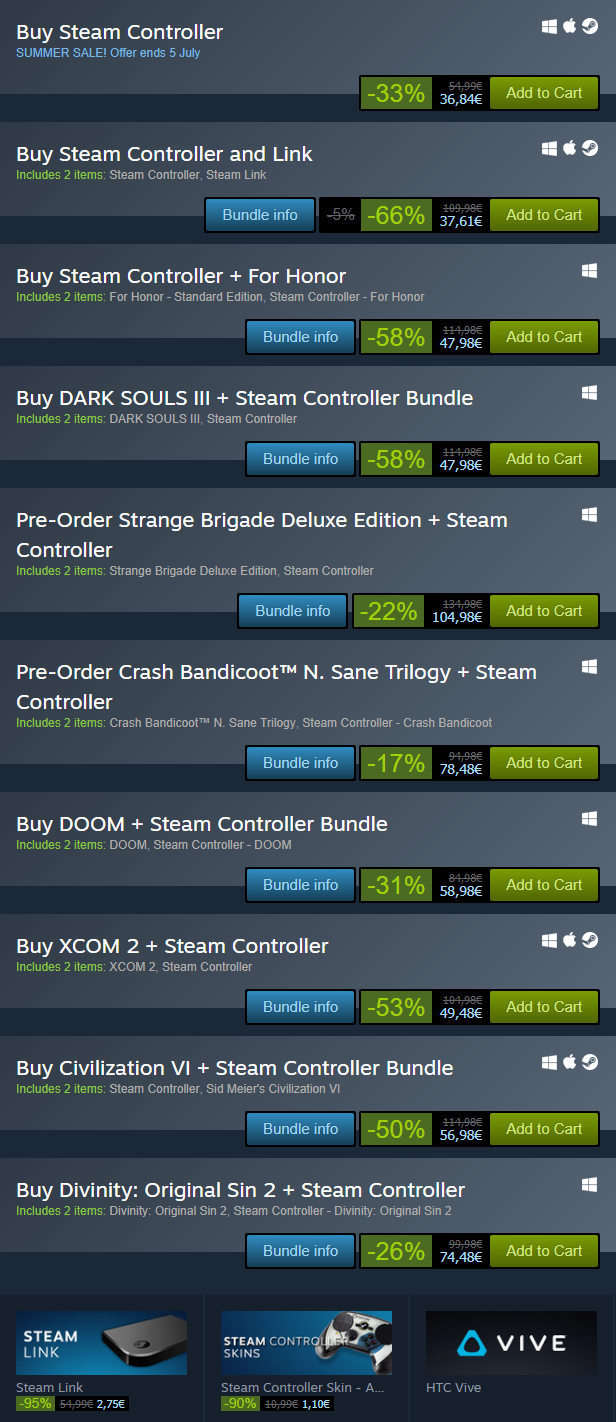Click the Apple icon on XCOM 2 bundle
616x1422 pixels.
coord(570,941)
